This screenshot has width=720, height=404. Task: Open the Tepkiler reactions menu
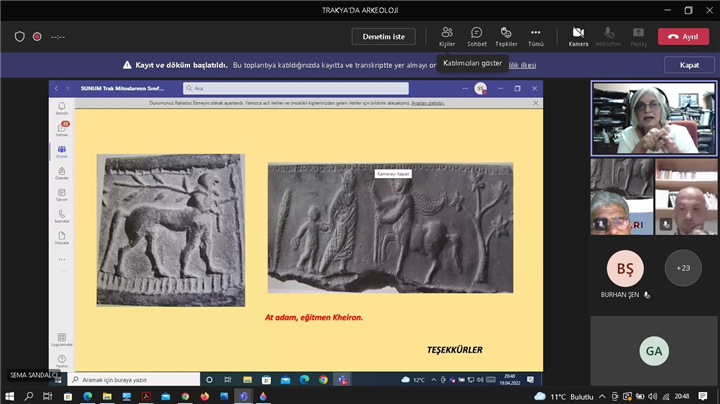(x=506, y=37)
